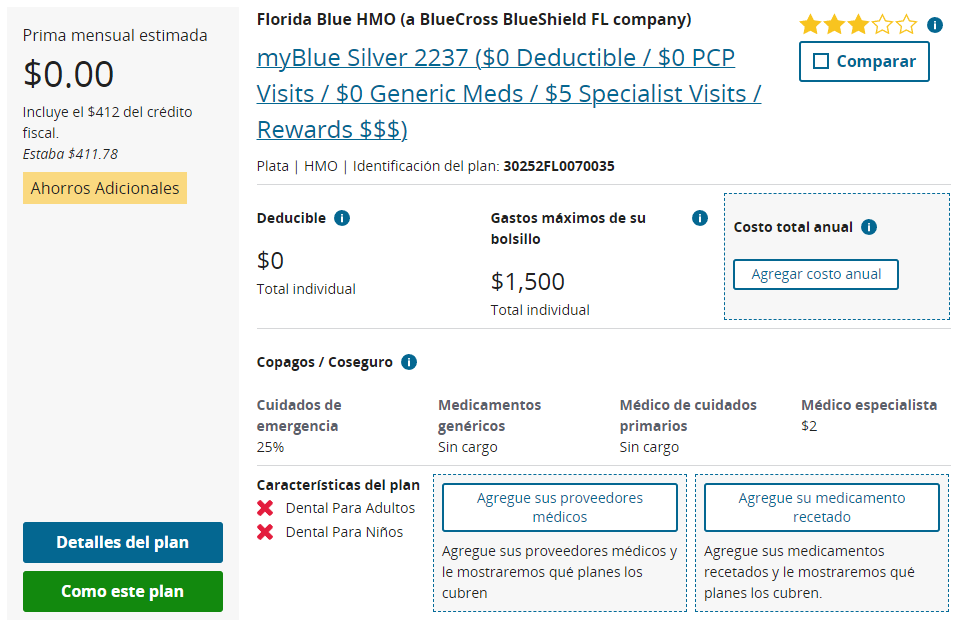Click the red X beside Dental Para Niños
Image resolution: width=957 pixels, height=620 pixels.
(265, 532)
